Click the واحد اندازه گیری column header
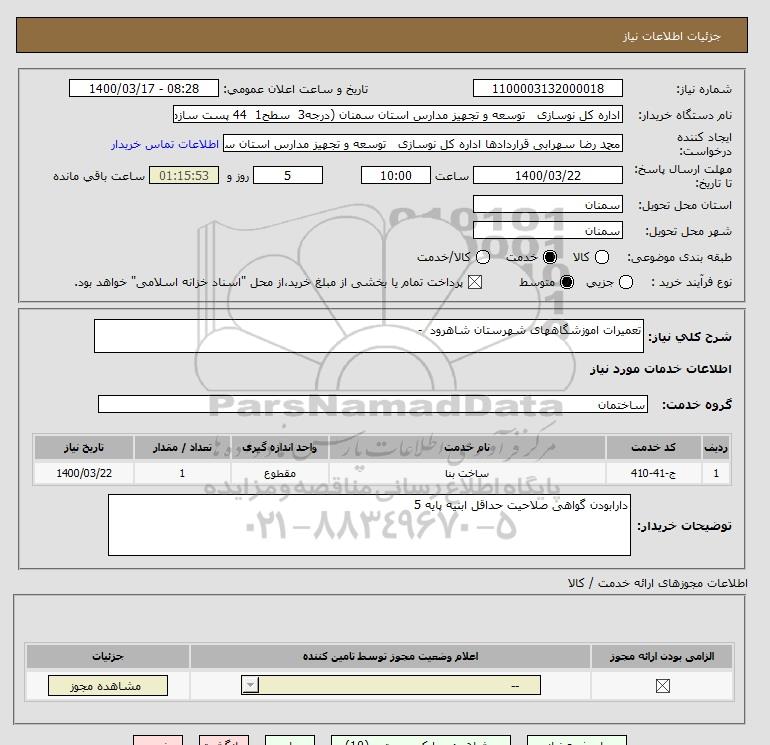The height and width of the screenshot is (745, 770). (279, 447)
